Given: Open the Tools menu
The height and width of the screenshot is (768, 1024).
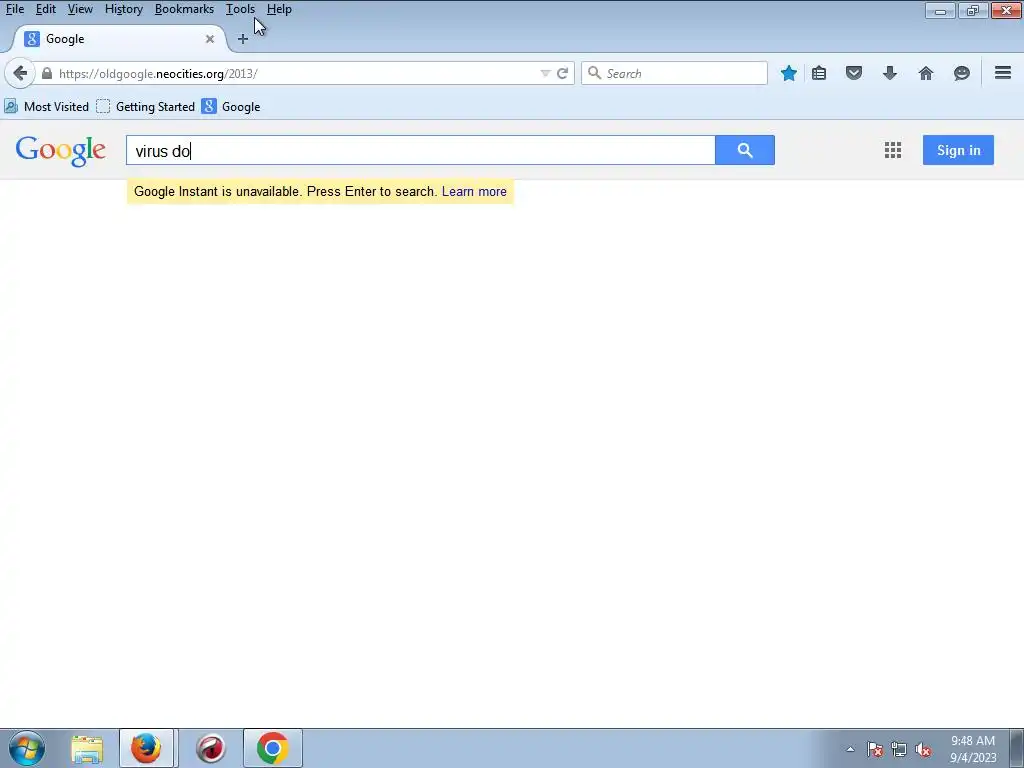Looking at the screenshot, I should 240,9.
